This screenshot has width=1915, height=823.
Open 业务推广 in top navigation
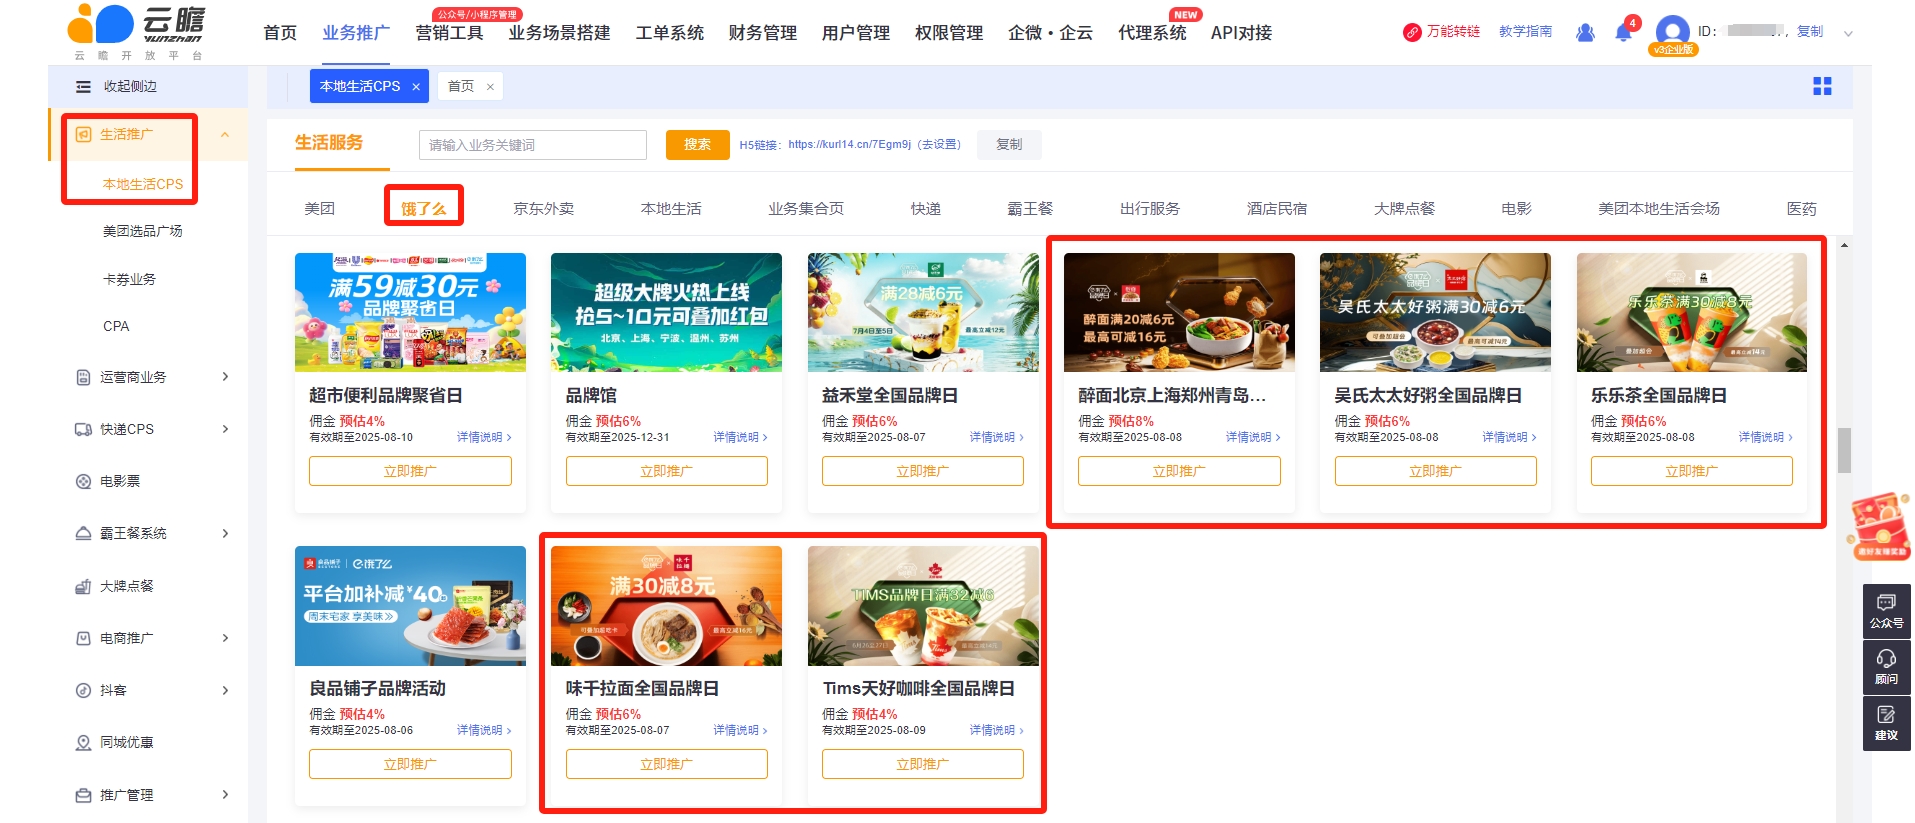click(356, 33)
